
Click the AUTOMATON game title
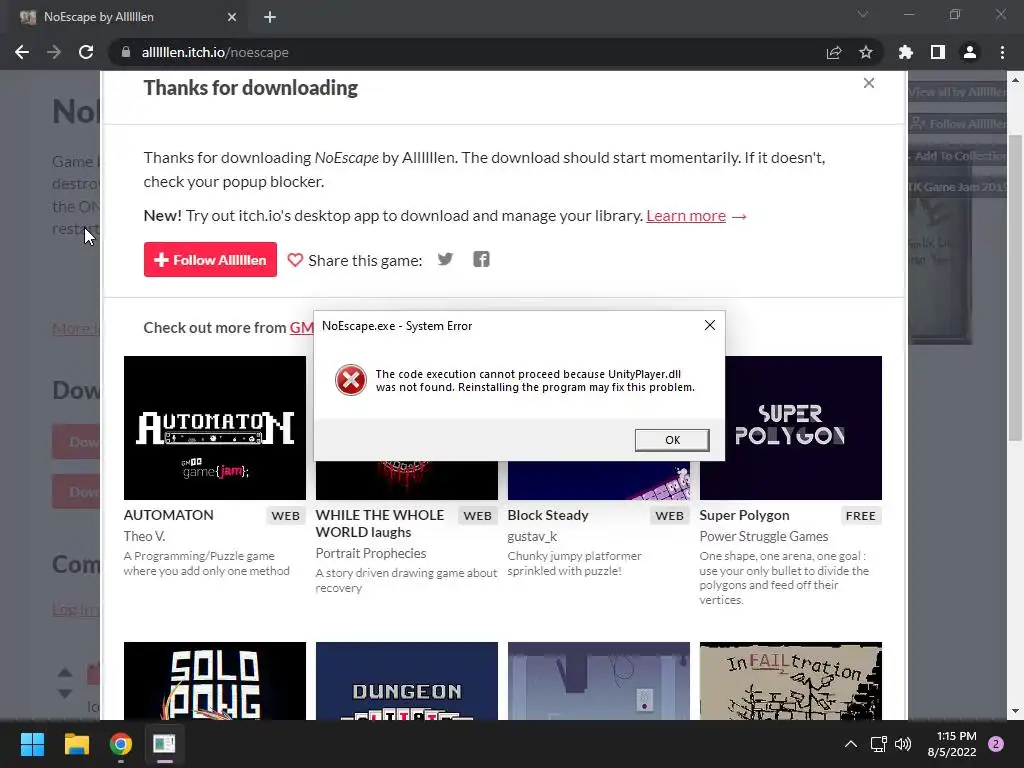click(x=168, y=515)
